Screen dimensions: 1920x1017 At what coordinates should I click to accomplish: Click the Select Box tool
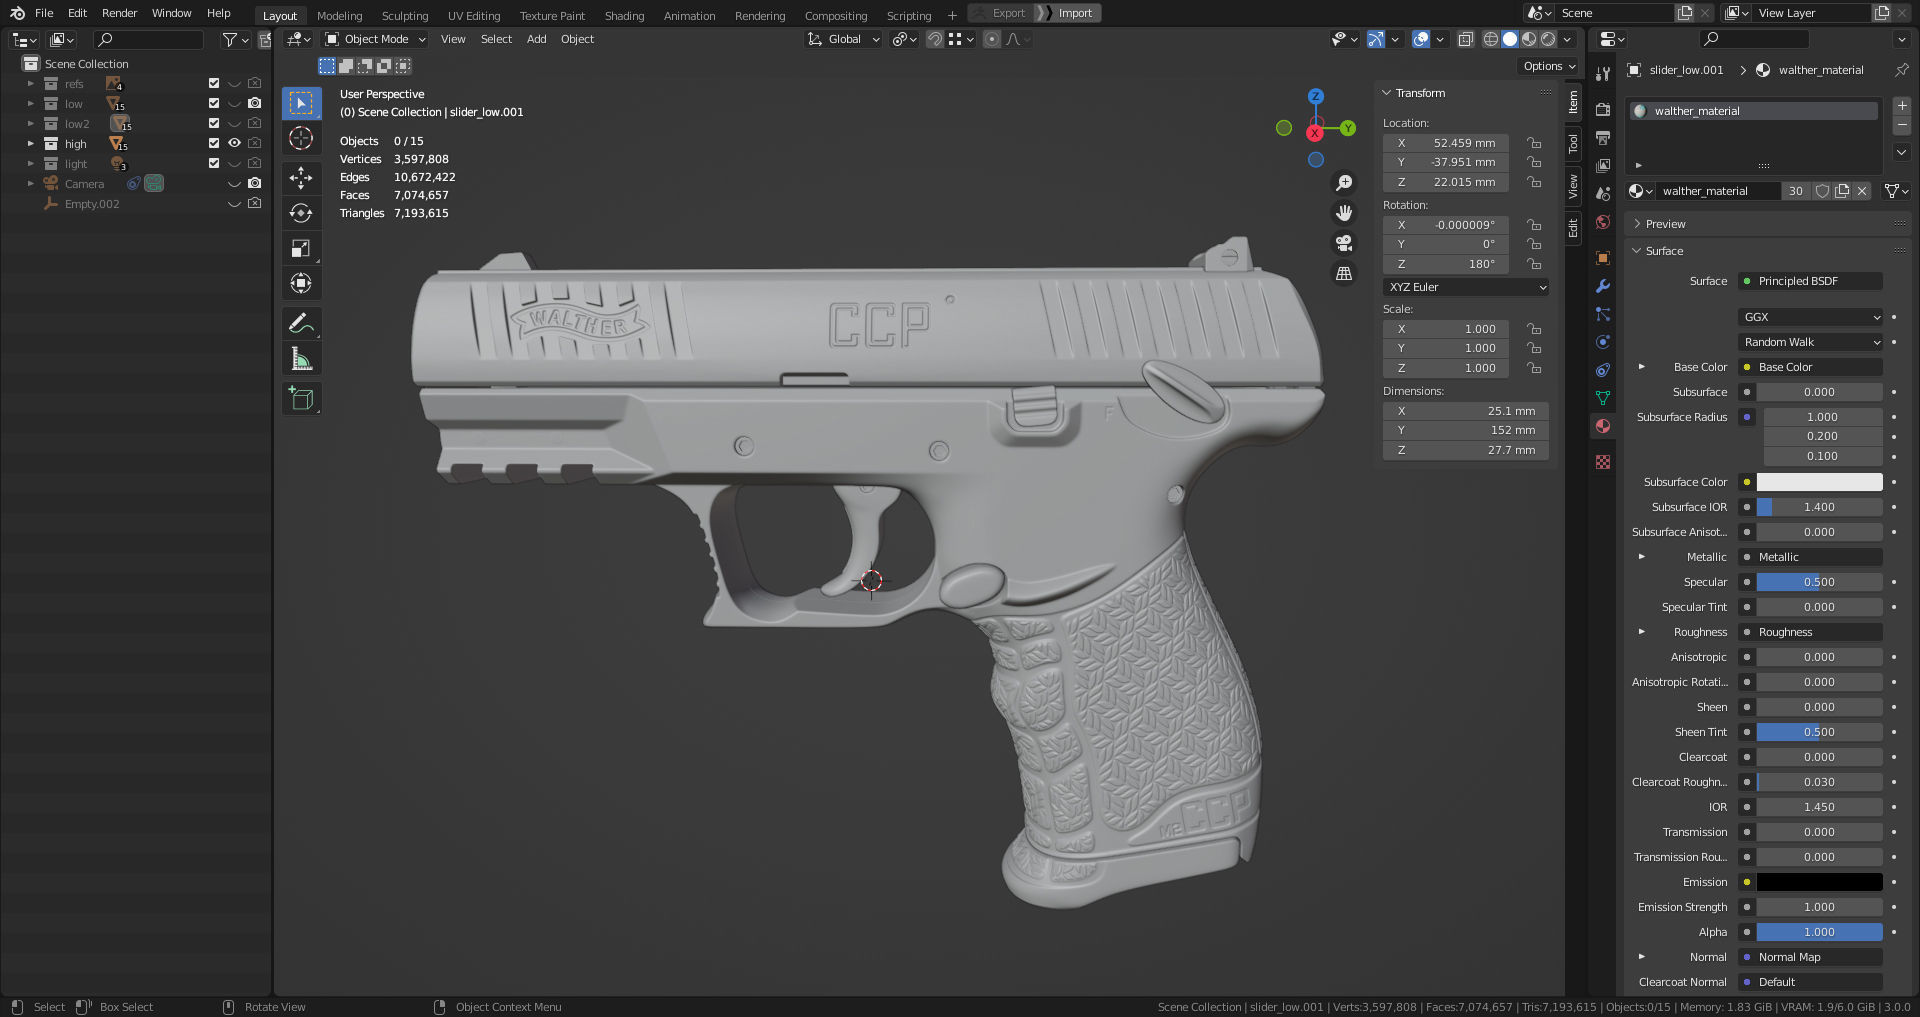(x=301, y=103)
